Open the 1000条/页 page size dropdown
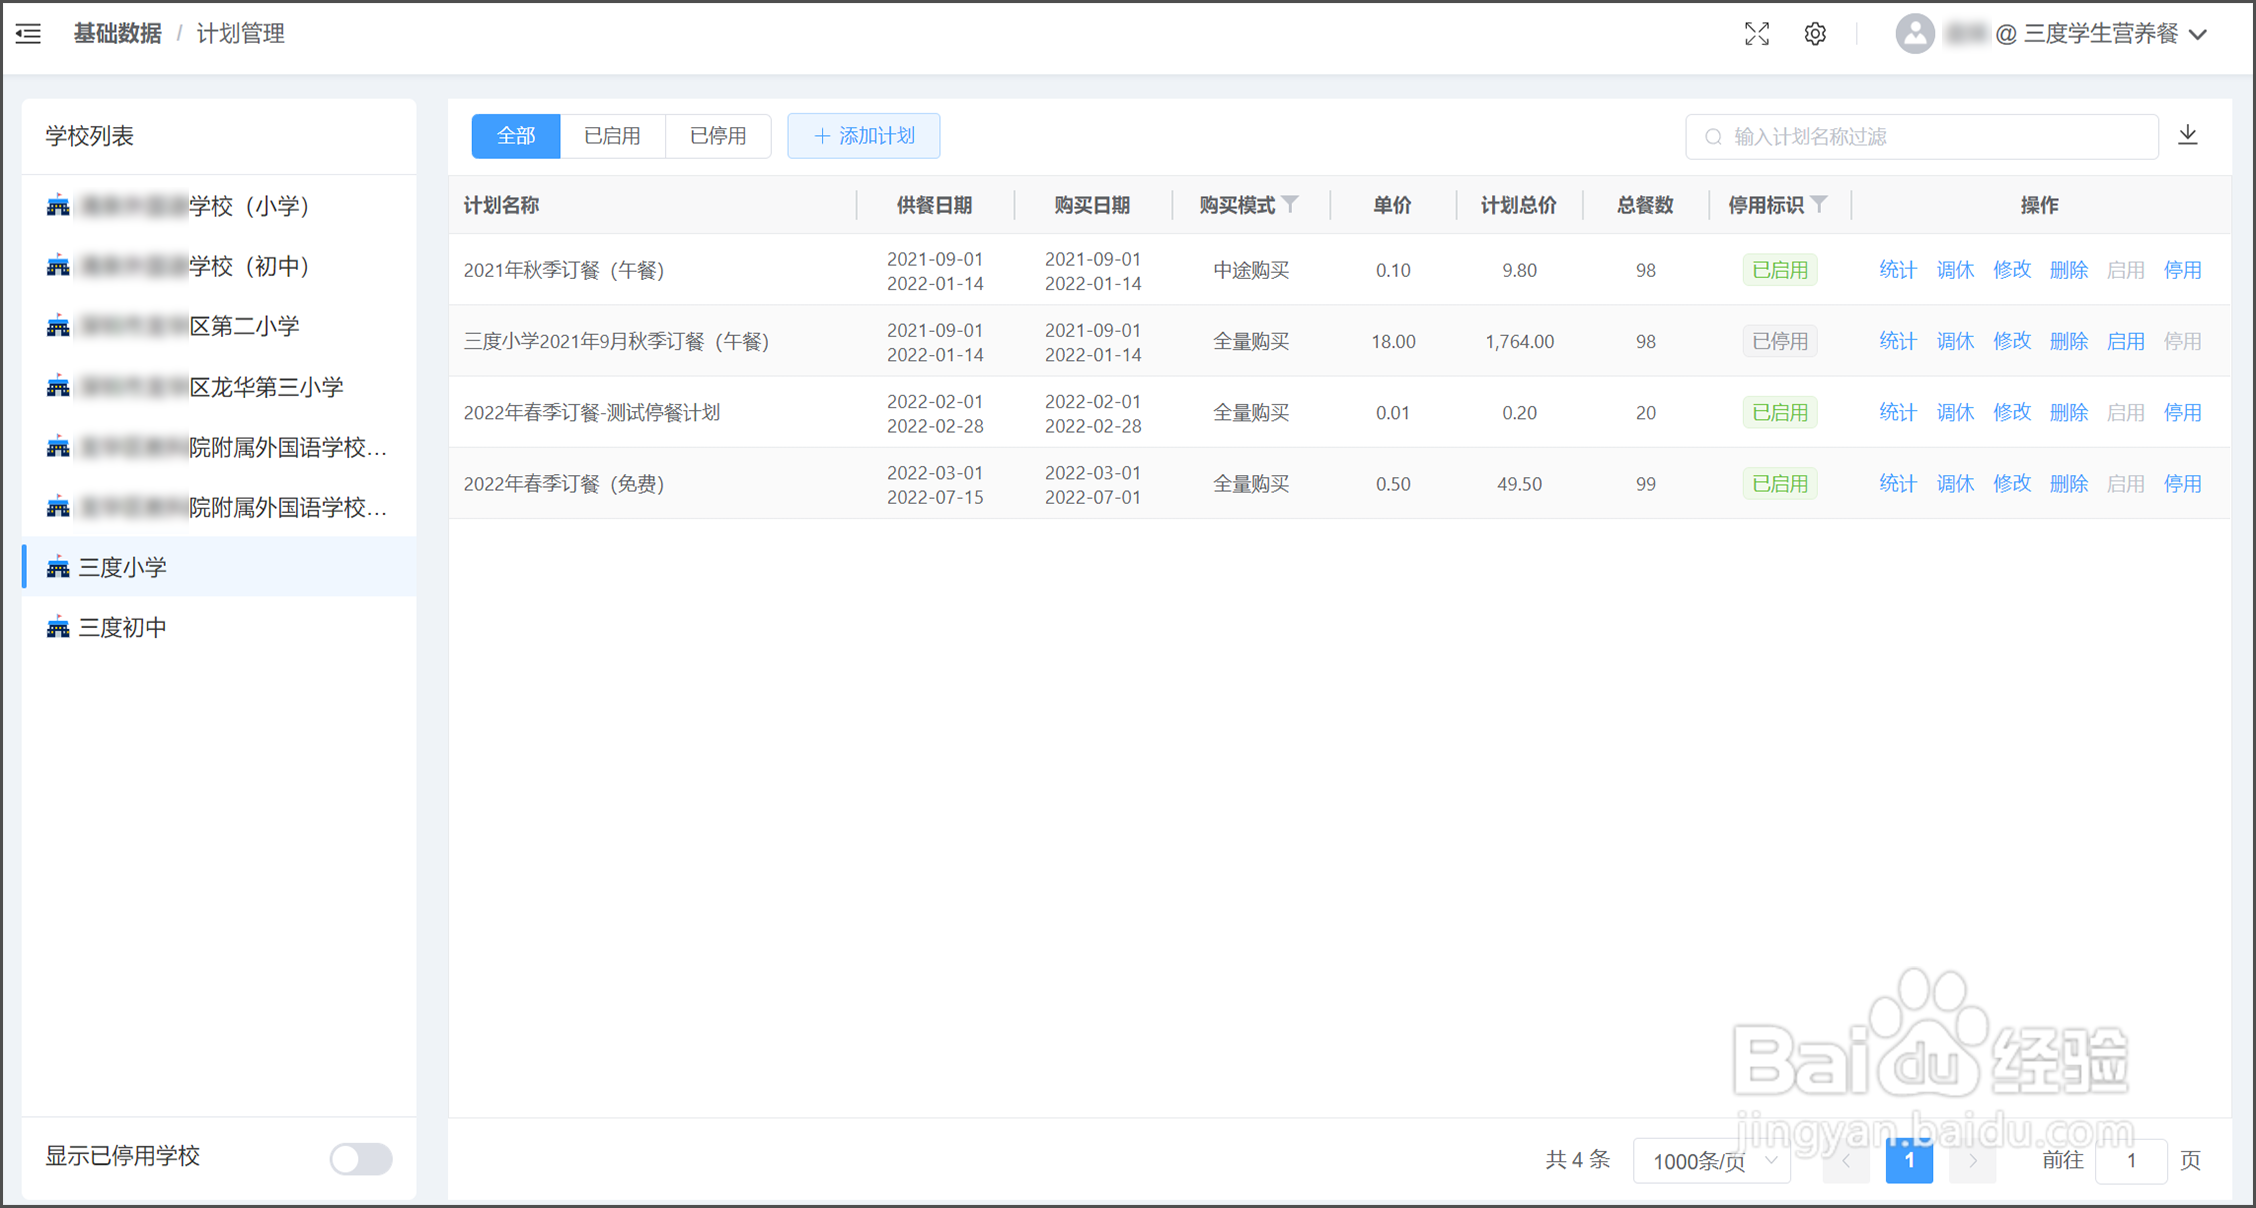The image size is (2256, 1208). coord(1712,1160)
